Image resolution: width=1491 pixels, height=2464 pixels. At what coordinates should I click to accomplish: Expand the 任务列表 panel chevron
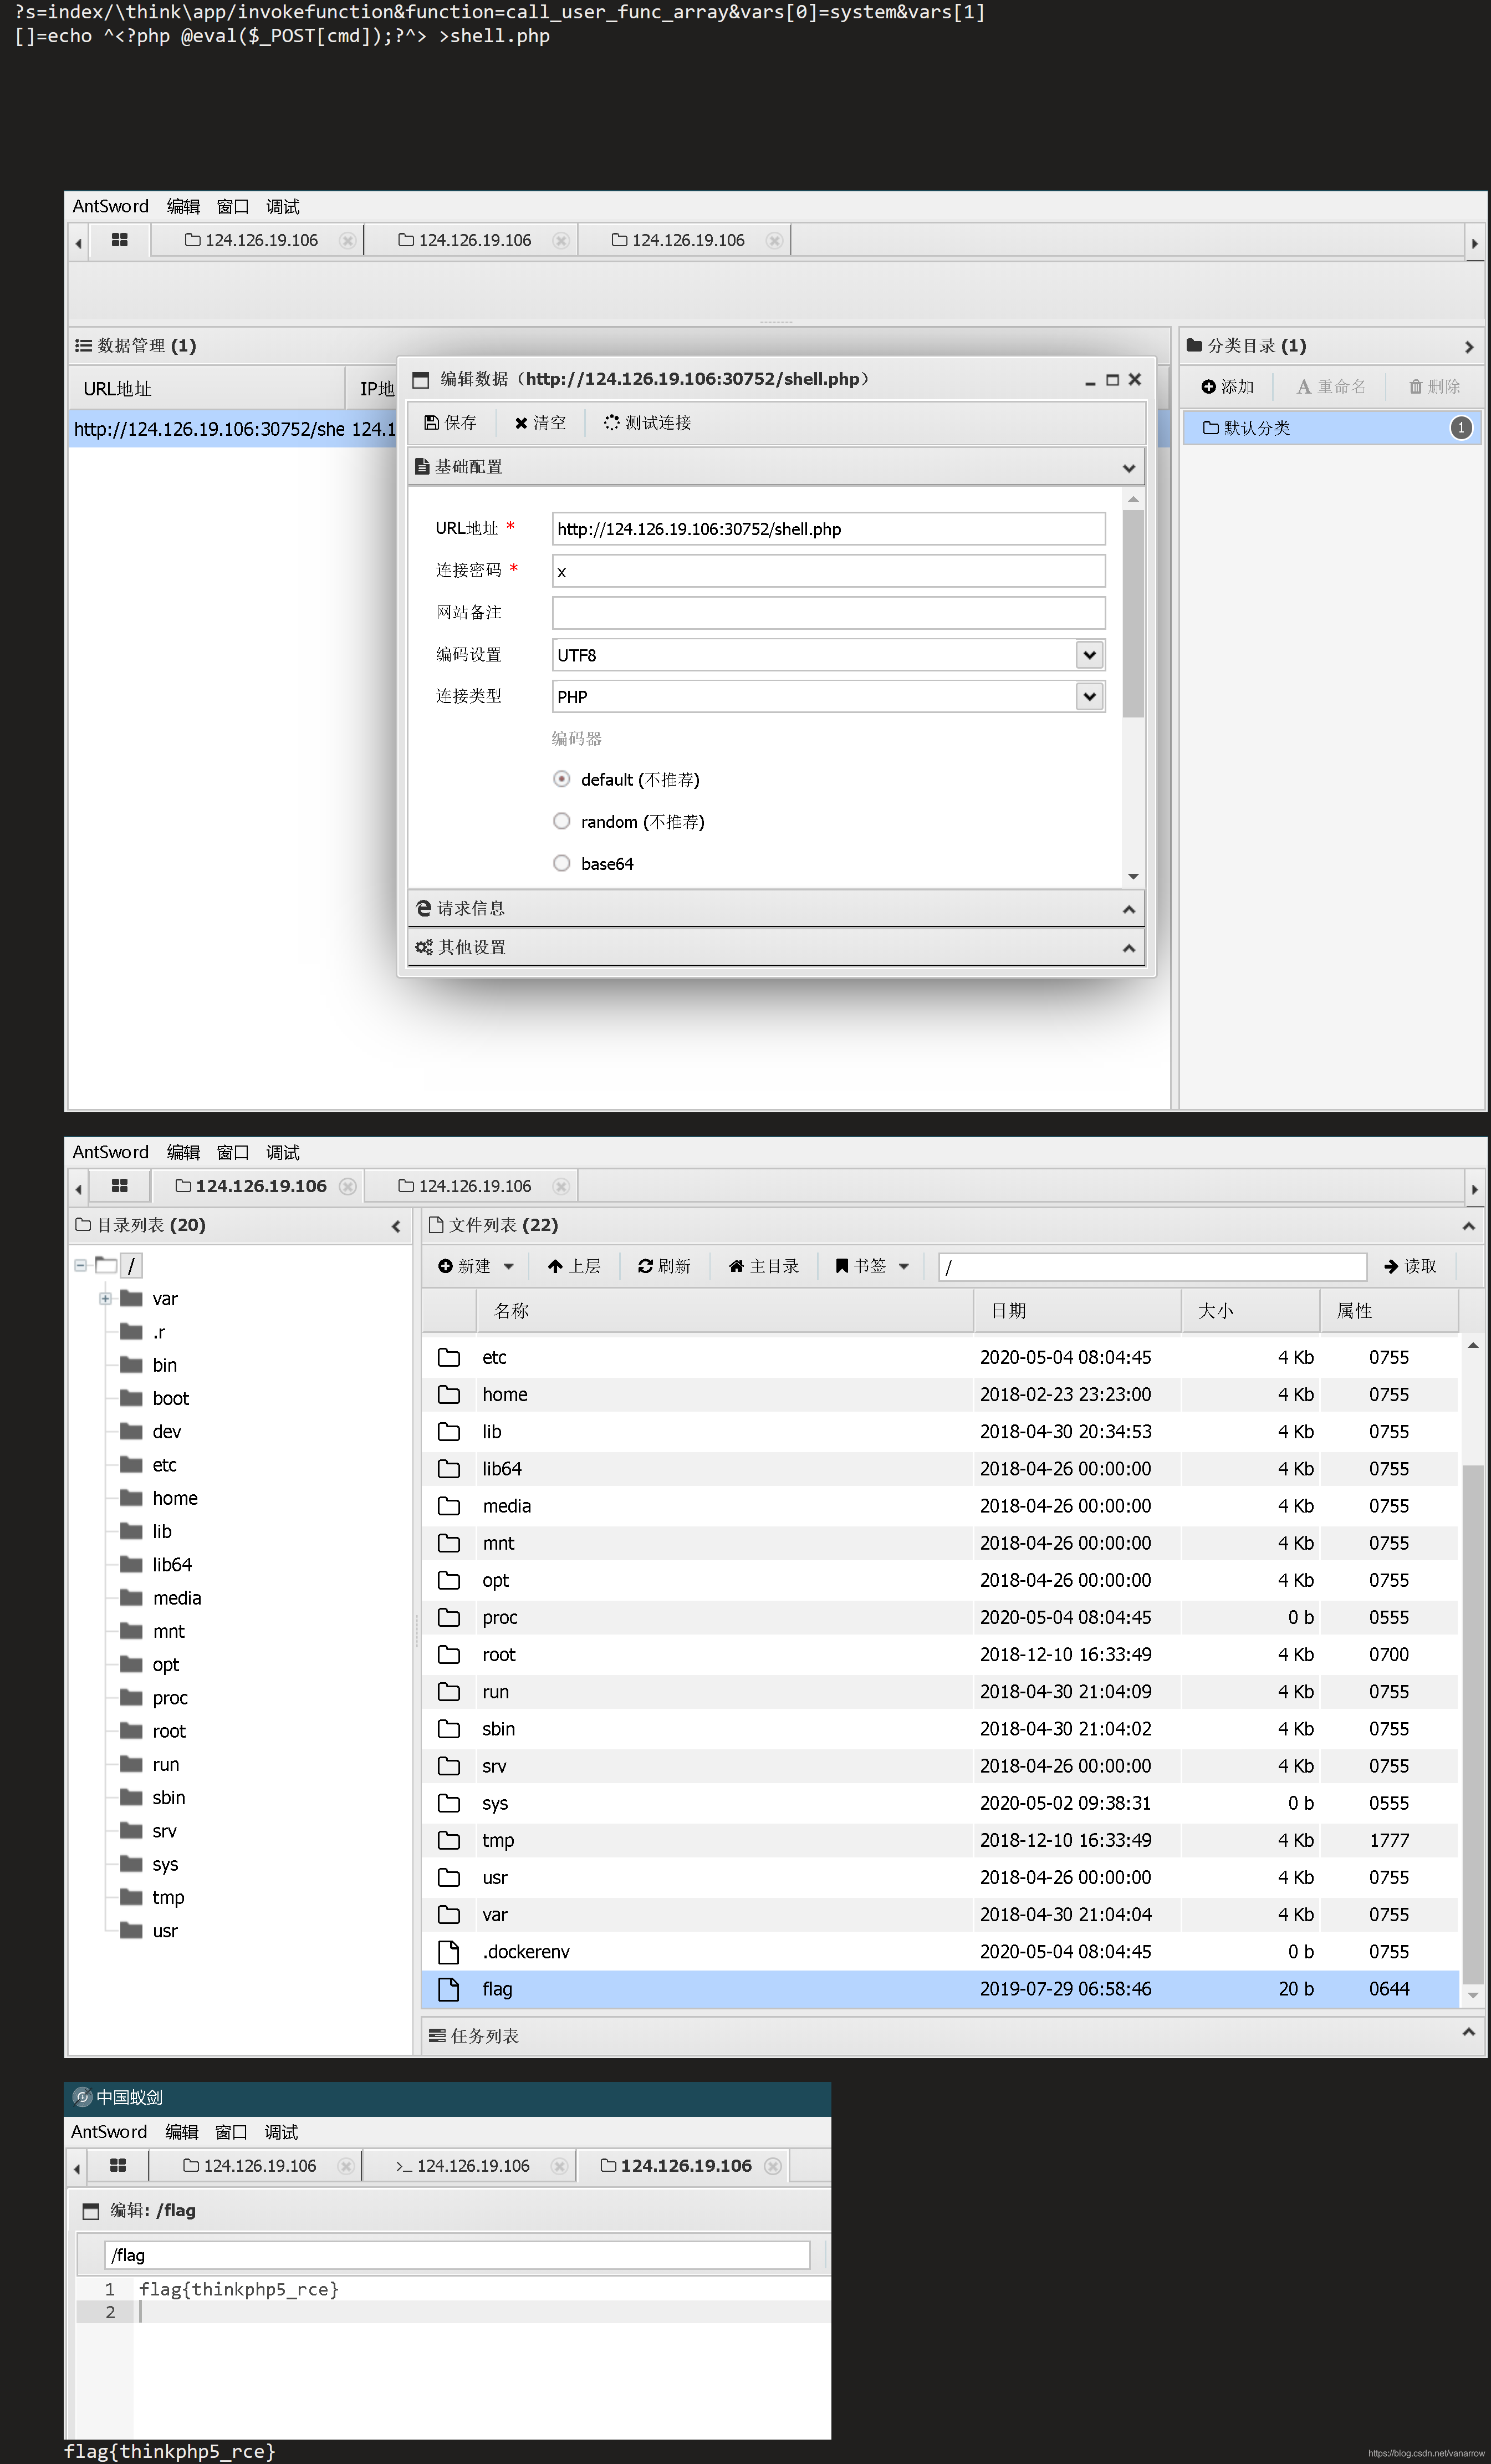[1468, 2032]
